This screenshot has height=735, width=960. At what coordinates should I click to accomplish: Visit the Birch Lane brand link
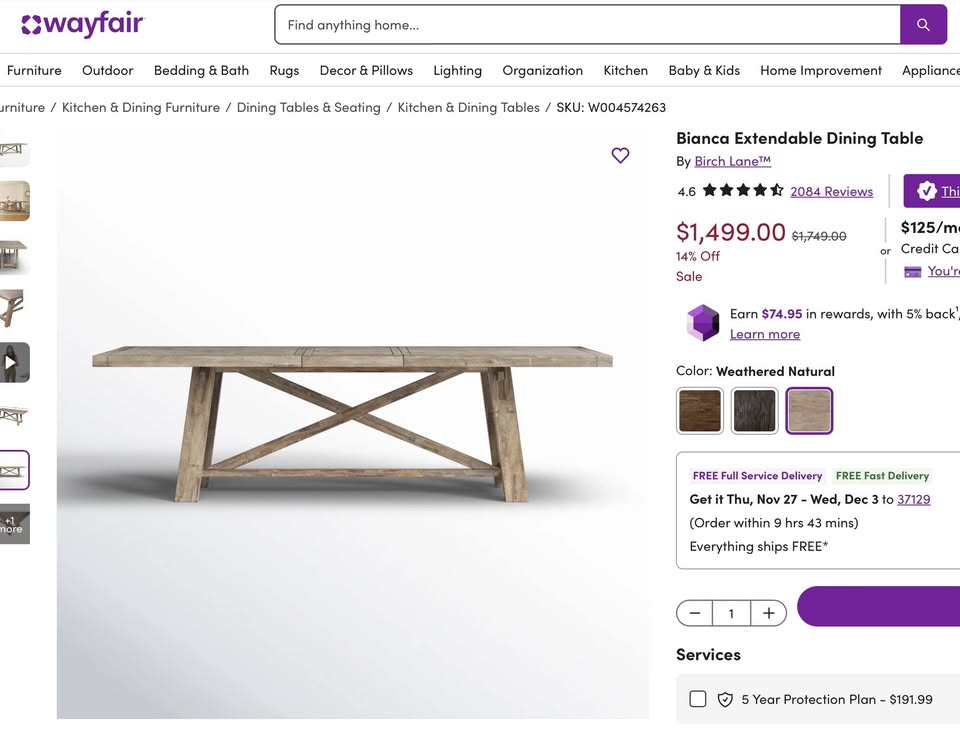732,161
